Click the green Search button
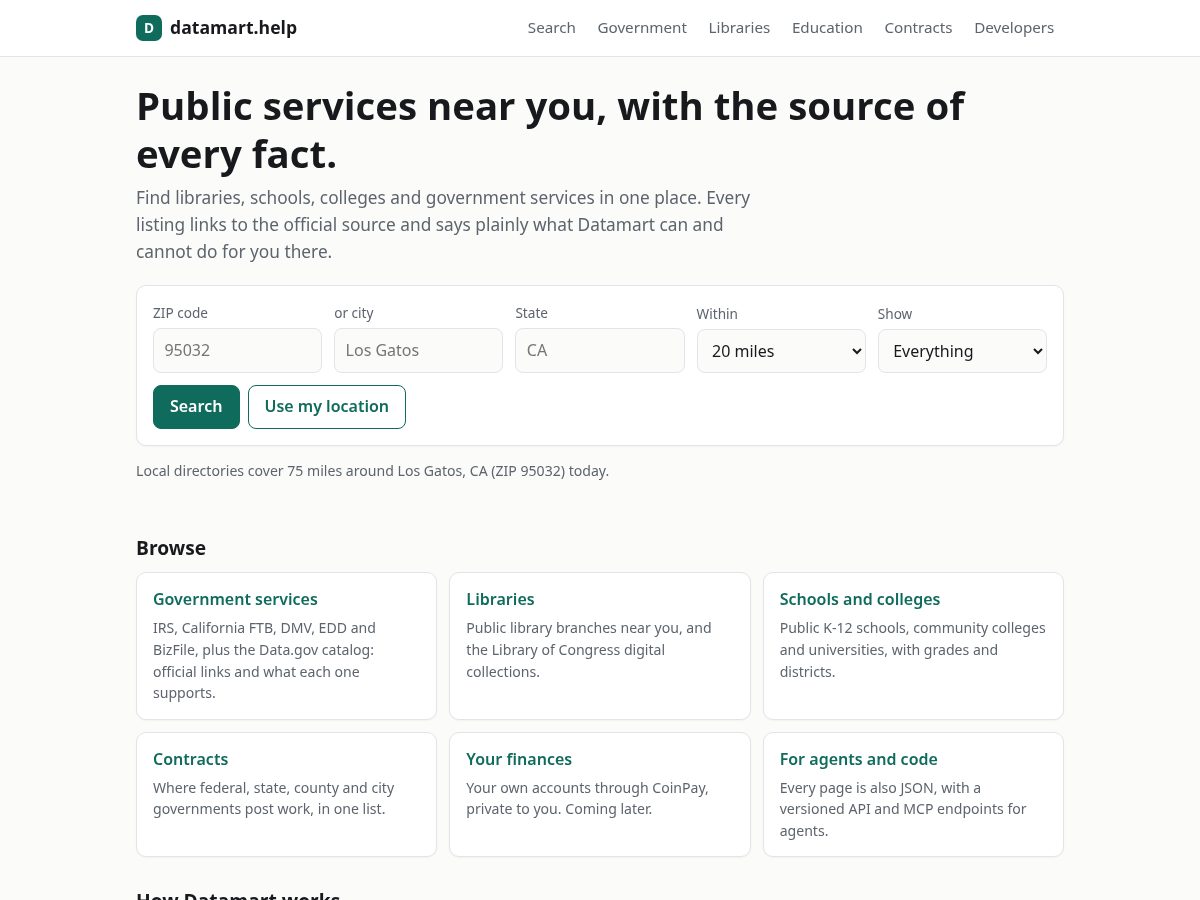 coord(196,407)
